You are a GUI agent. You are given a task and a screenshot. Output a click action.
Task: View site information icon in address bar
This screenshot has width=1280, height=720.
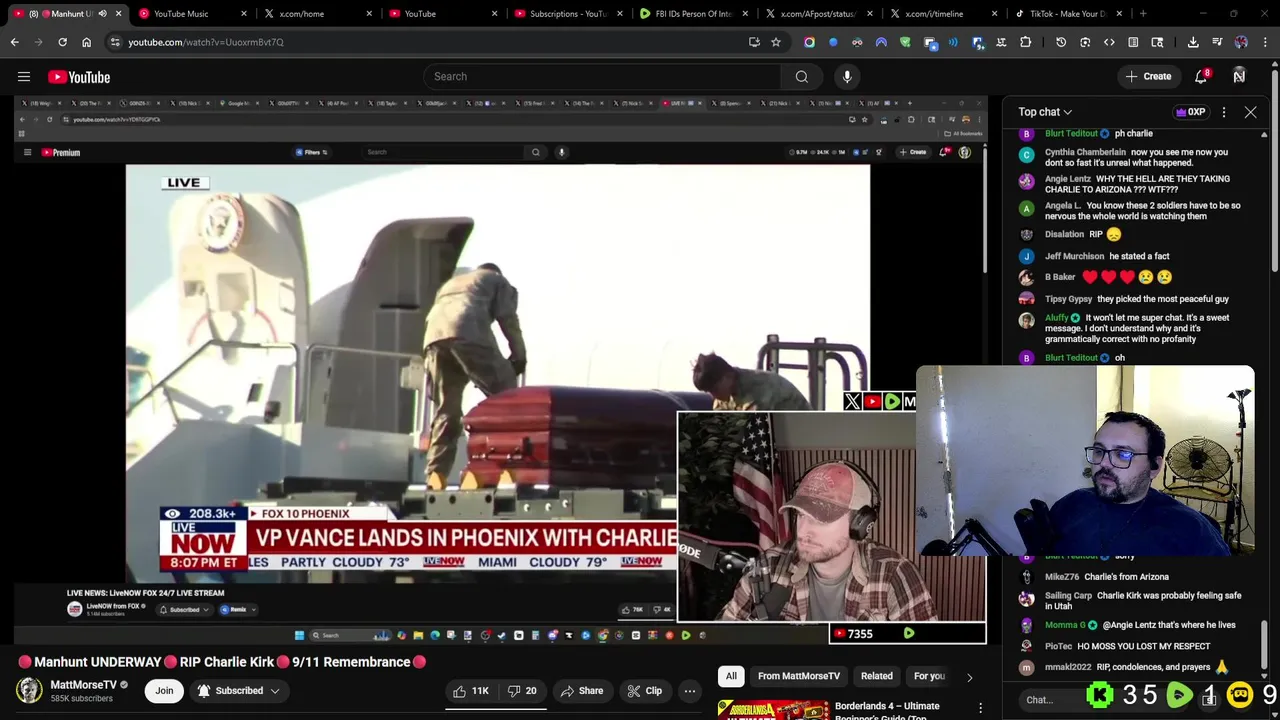point(115,42)
